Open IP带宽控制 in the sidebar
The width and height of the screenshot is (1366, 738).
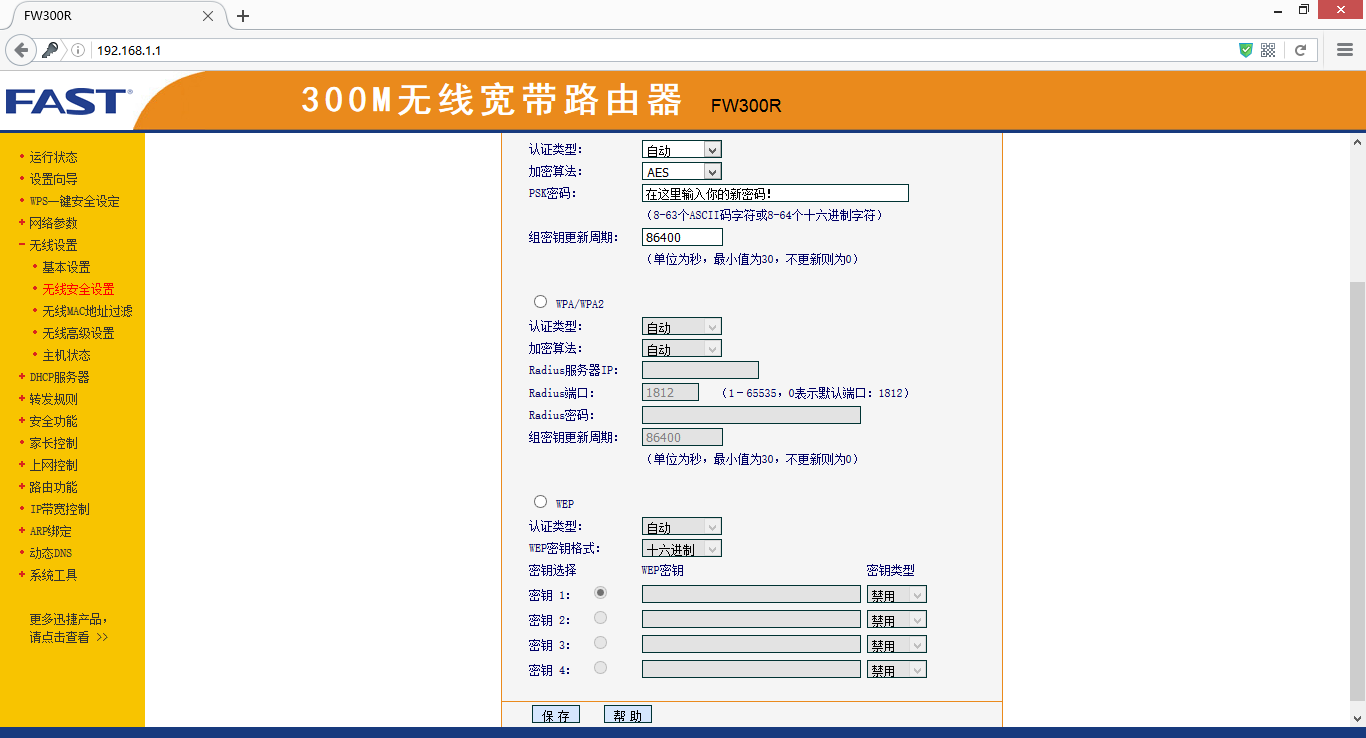tap(59, 509)
